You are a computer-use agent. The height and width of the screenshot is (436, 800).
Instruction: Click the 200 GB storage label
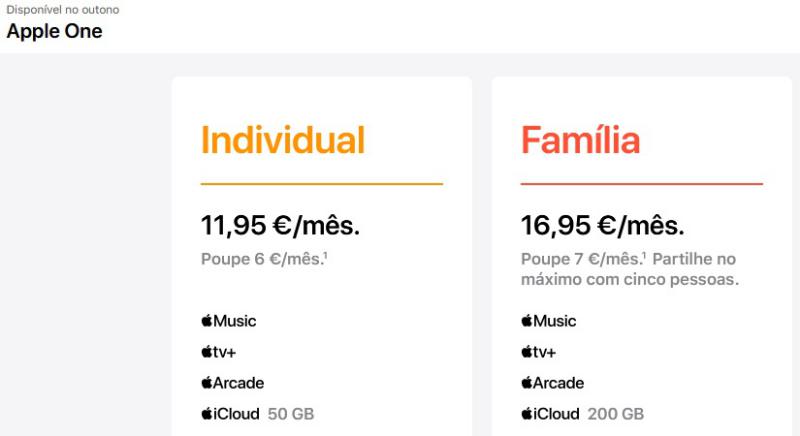[x=616, y=414]
